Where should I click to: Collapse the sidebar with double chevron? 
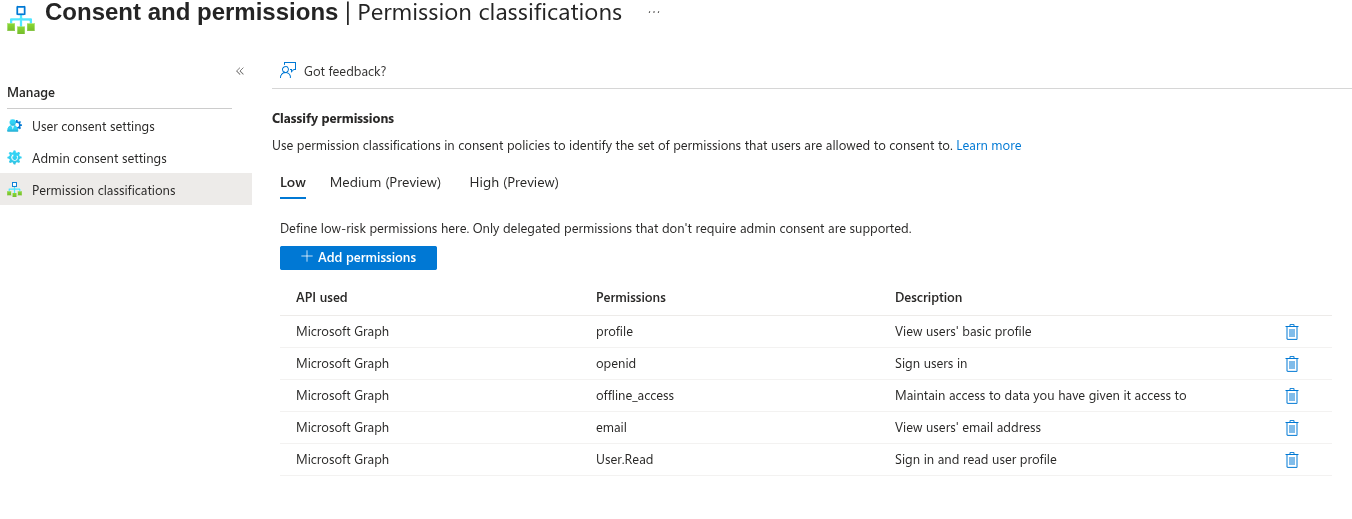click(240, 71)
